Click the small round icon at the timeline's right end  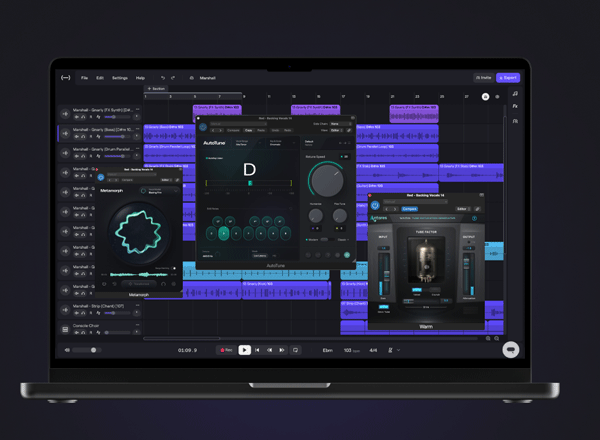[x=497, y=97]
